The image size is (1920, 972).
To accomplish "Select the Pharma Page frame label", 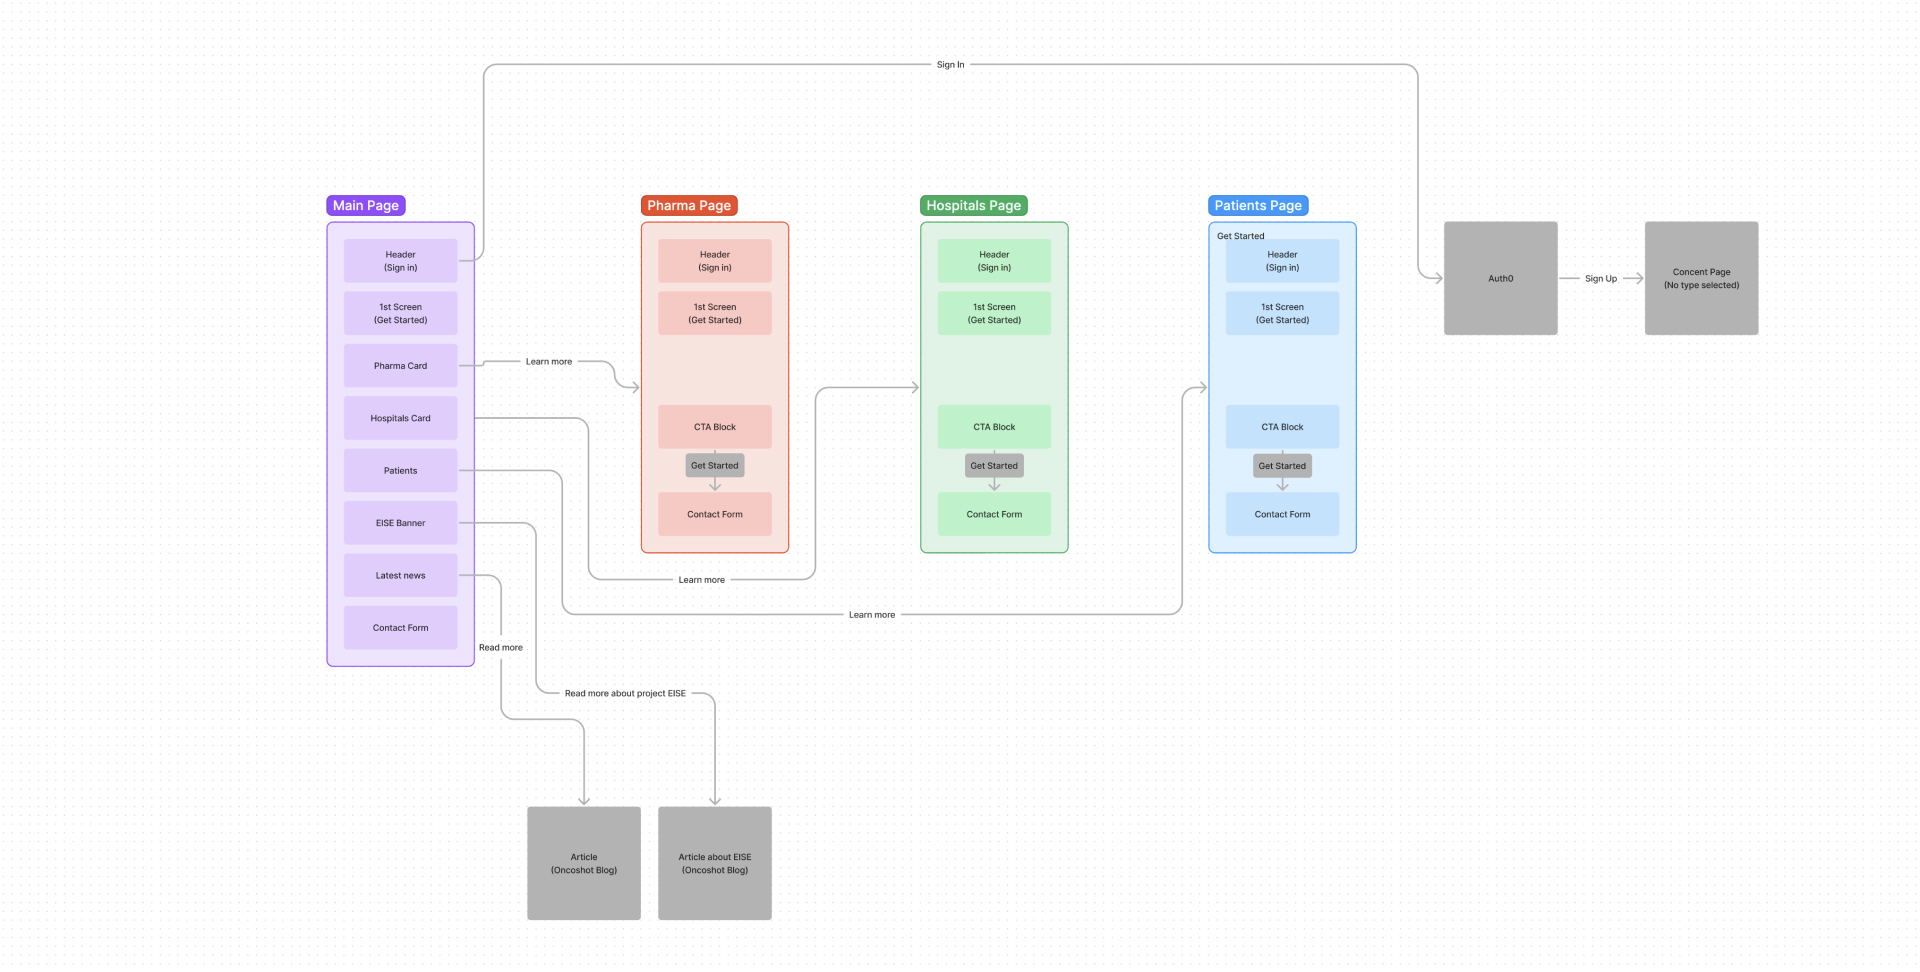I will pyautogui.click(x=689, y=206).
